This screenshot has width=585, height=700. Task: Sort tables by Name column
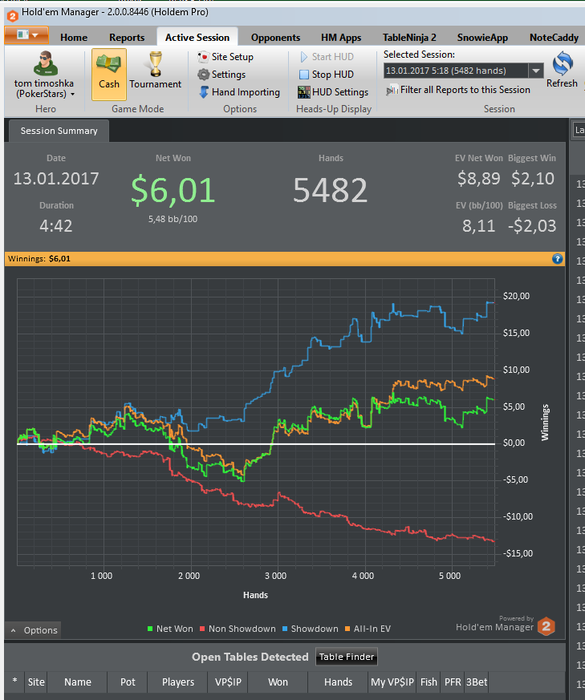click(77, 682)
